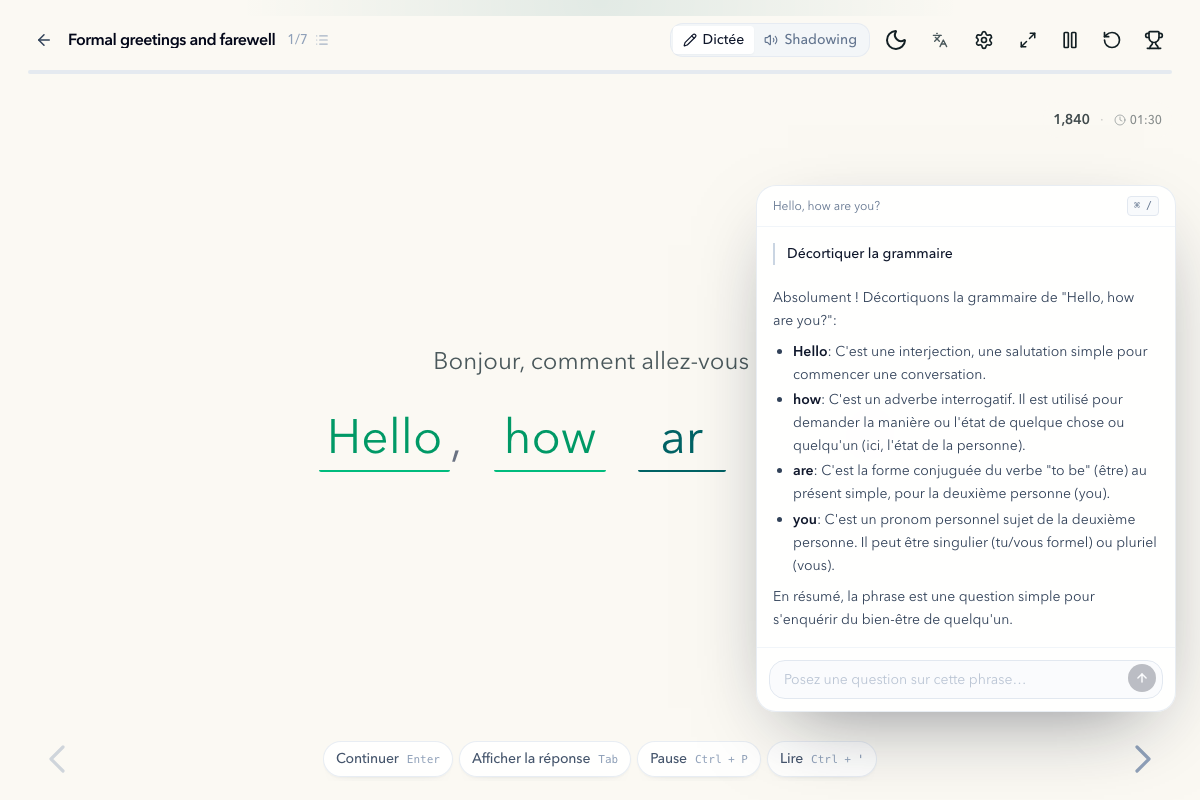
Task: Click the translation "Bonjour, comment allez-vous"
Action: [591, 361]
